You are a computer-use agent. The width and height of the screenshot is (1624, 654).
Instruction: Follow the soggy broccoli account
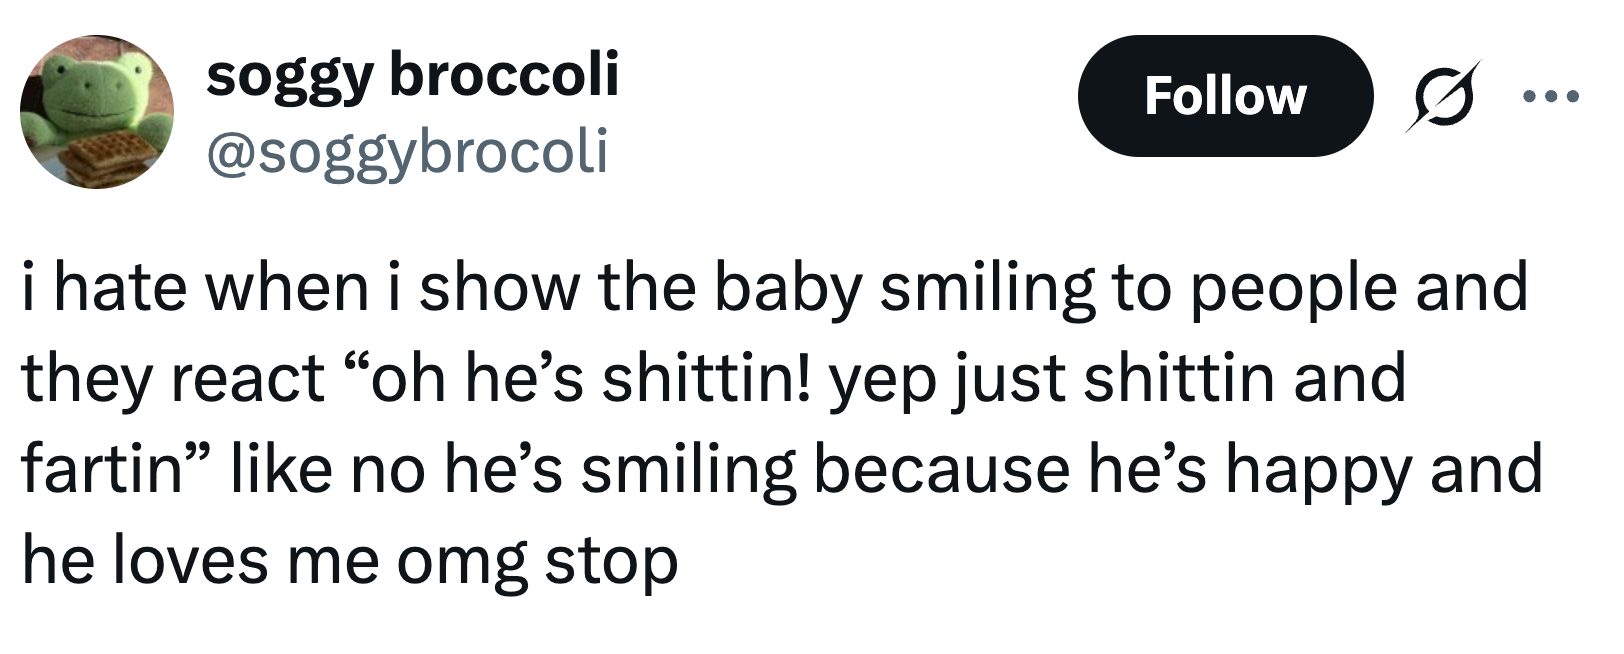click(x=1224, y=96)
